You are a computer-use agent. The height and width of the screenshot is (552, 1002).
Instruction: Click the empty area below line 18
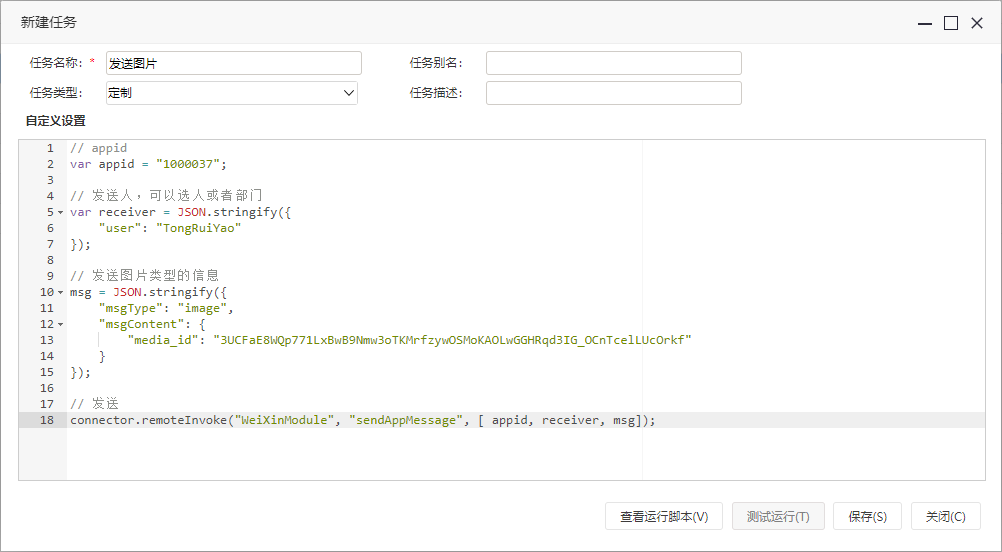(525, 454)
